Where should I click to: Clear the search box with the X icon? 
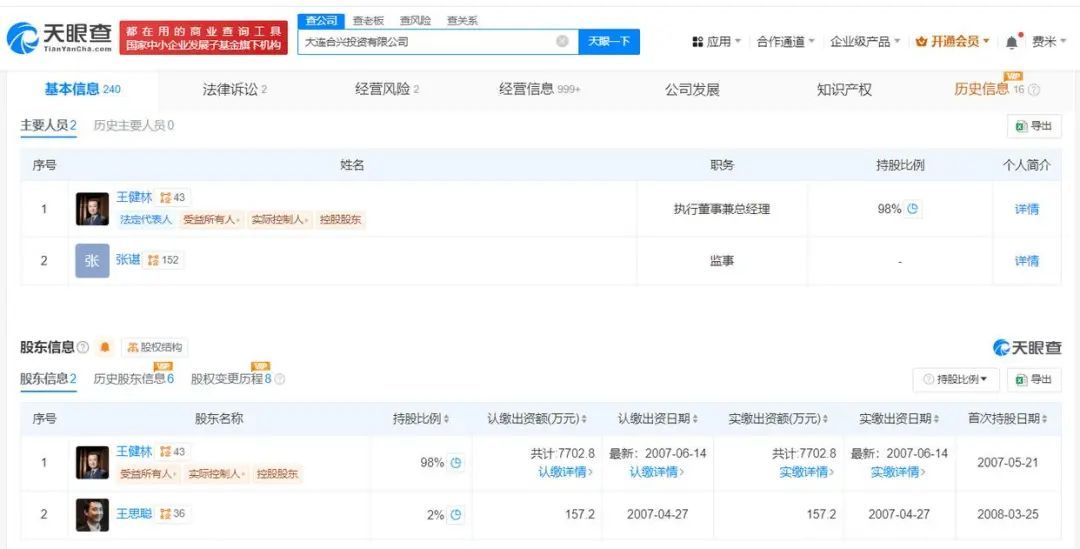(562, 42)
